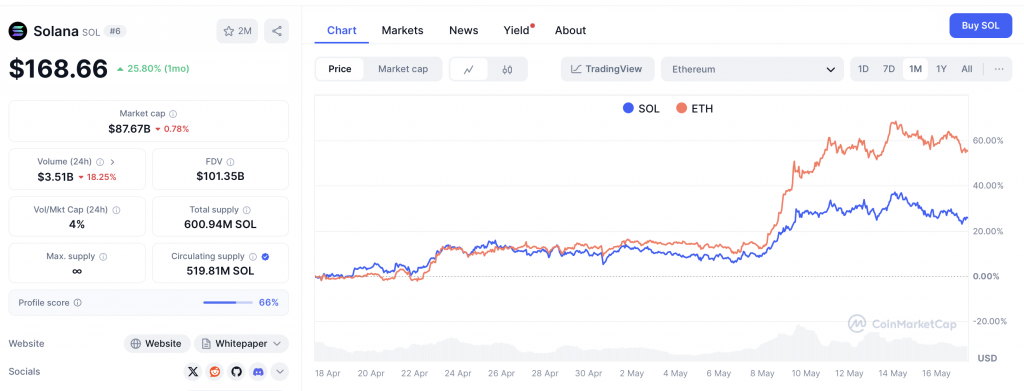Expand more socials chevron
Screen dimensions: 1024x391
[280, 371]
